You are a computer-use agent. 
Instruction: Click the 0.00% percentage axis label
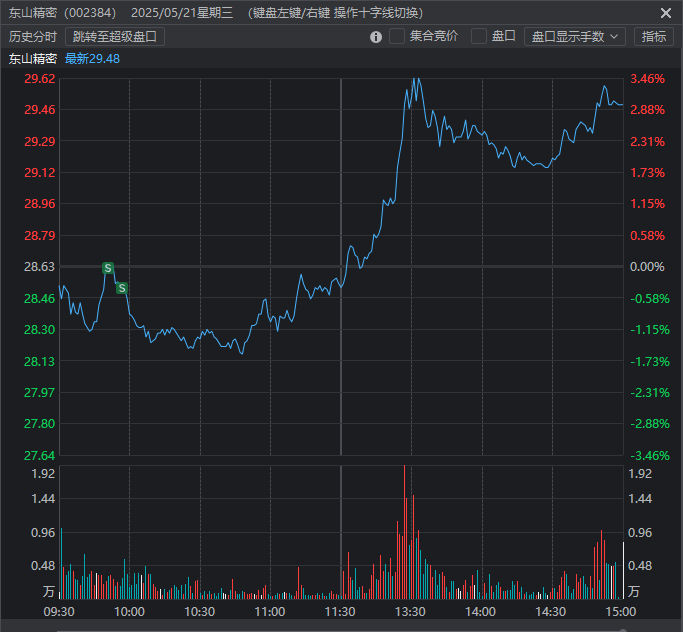point(647,267)
